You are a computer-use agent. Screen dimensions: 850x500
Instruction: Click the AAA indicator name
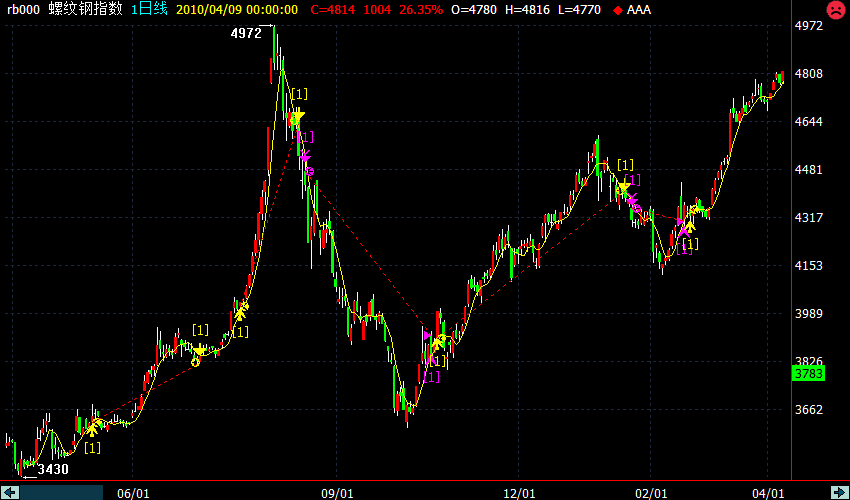[x=639, y=10]
